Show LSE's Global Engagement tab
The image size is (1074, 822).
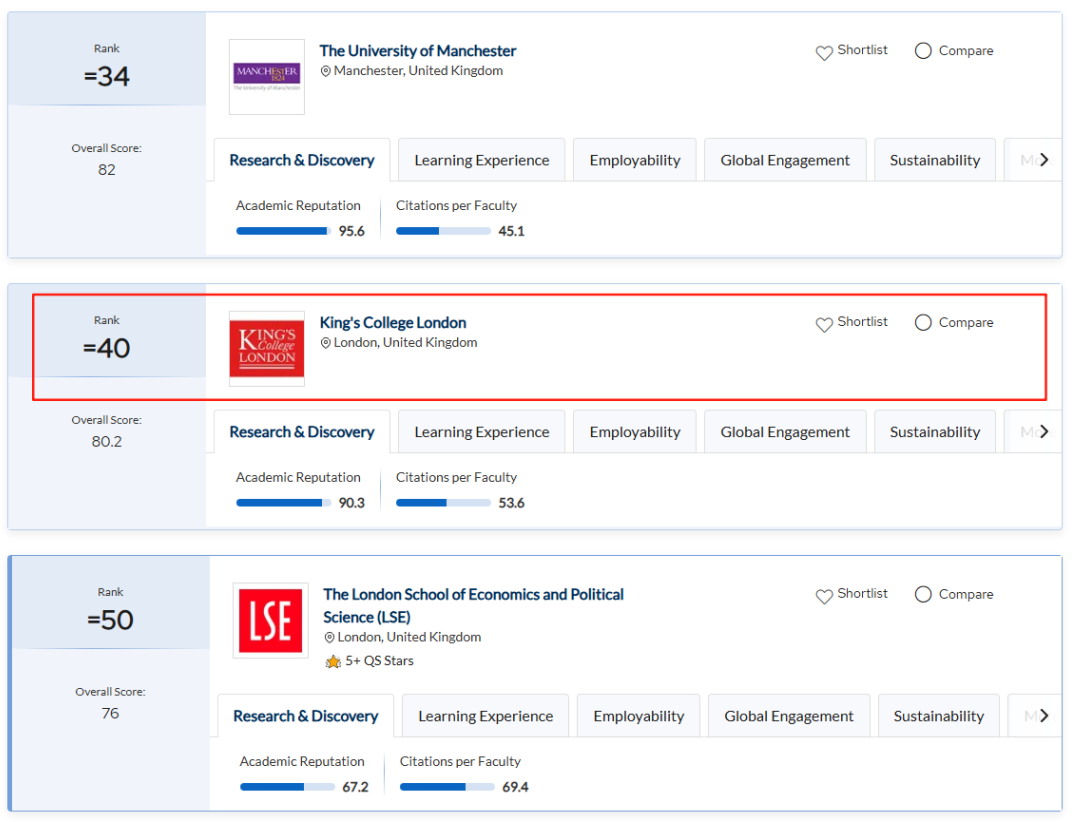pos(789,717)
